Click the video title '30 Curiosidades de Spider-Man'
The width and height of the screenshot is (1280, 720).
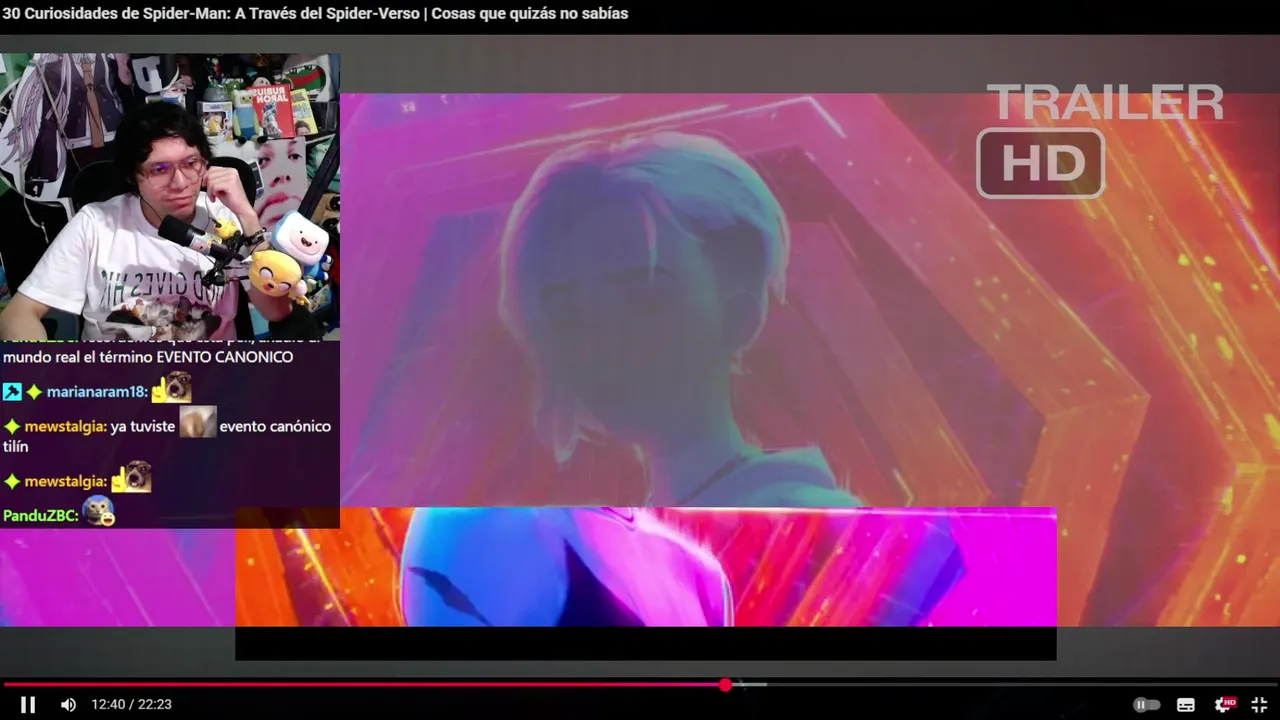click(315, 14)
